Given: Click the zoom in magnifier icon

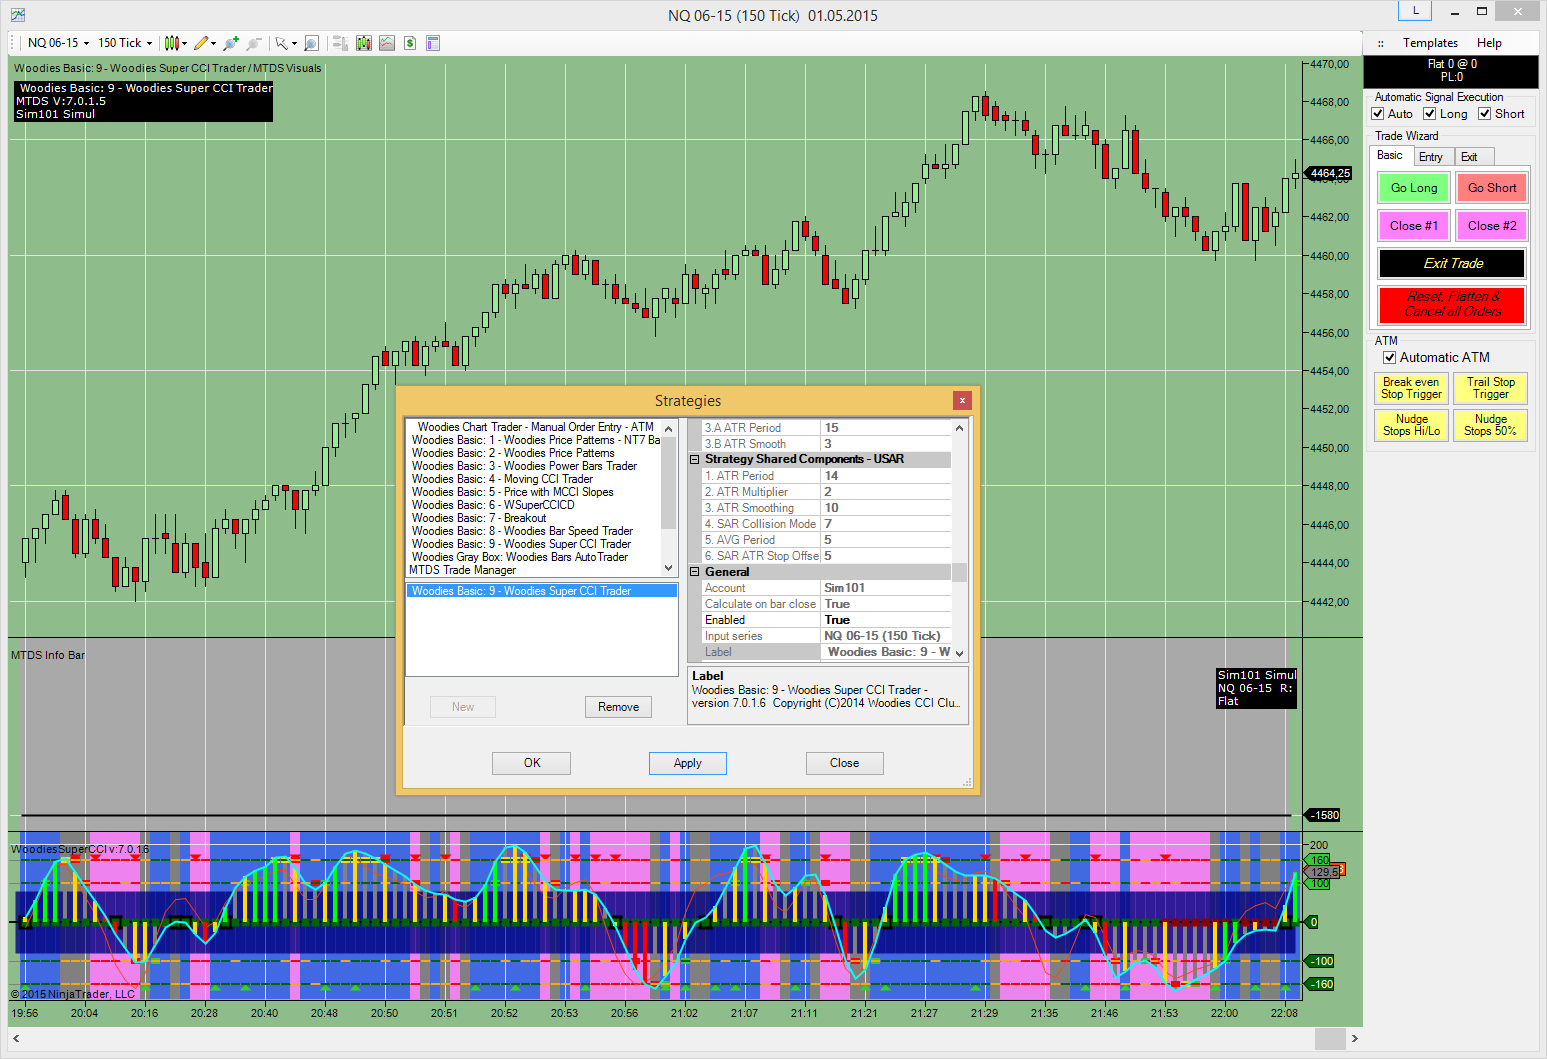Looking at the screenshot, I should 231,43.
